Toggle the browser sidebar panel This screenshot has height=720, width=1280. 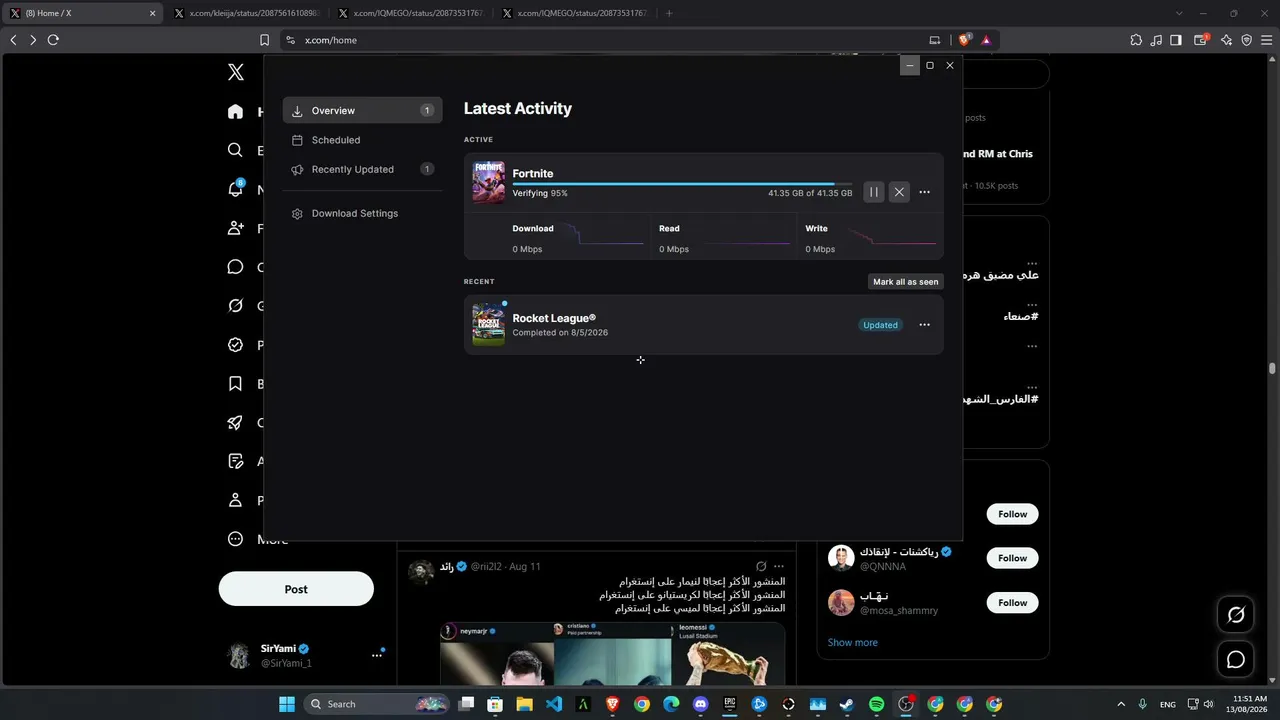pos(1176,40)
